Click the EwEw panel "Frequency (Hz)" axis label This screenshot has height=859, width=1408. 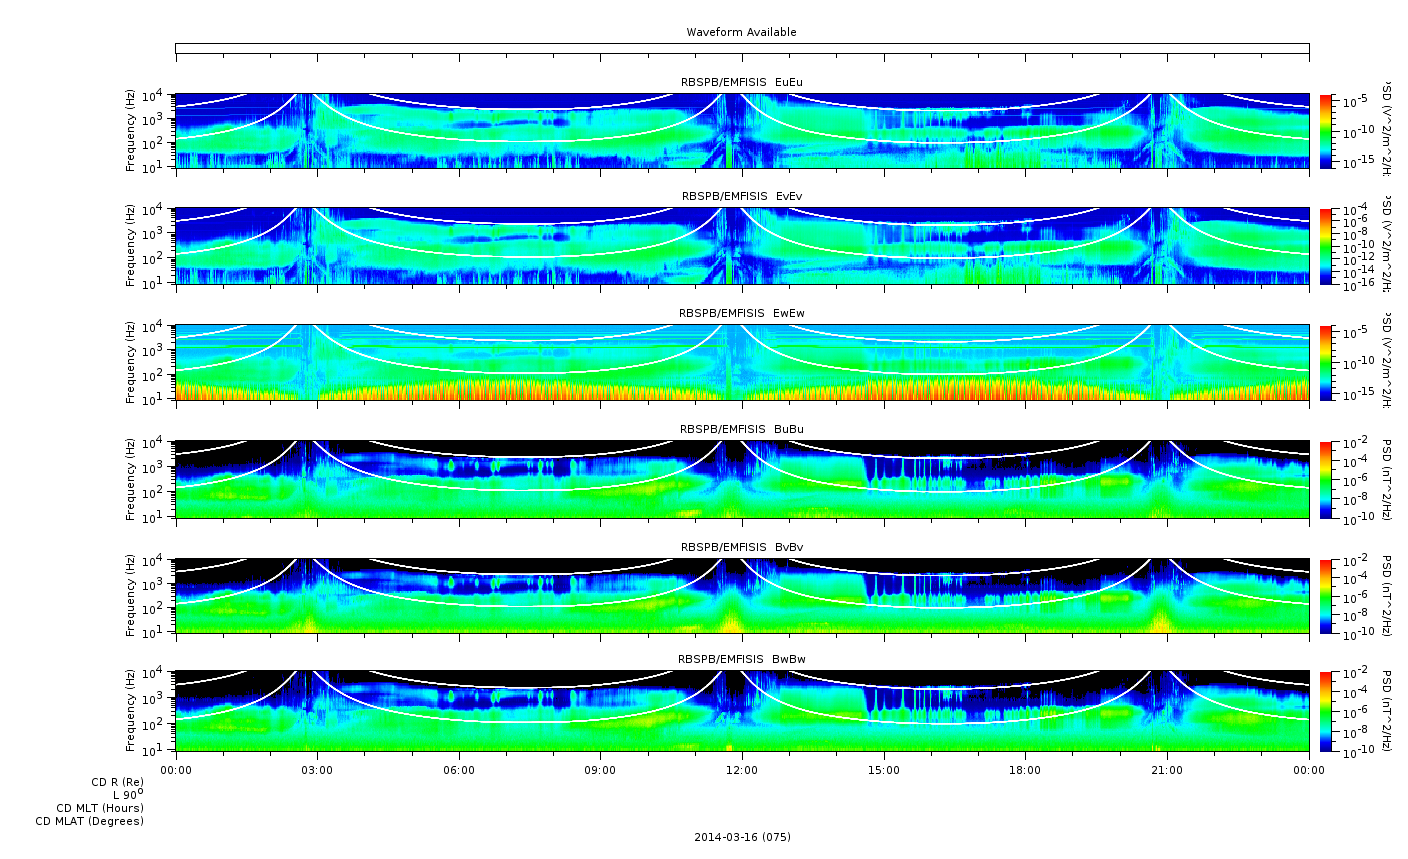click(x=131, y=363)
